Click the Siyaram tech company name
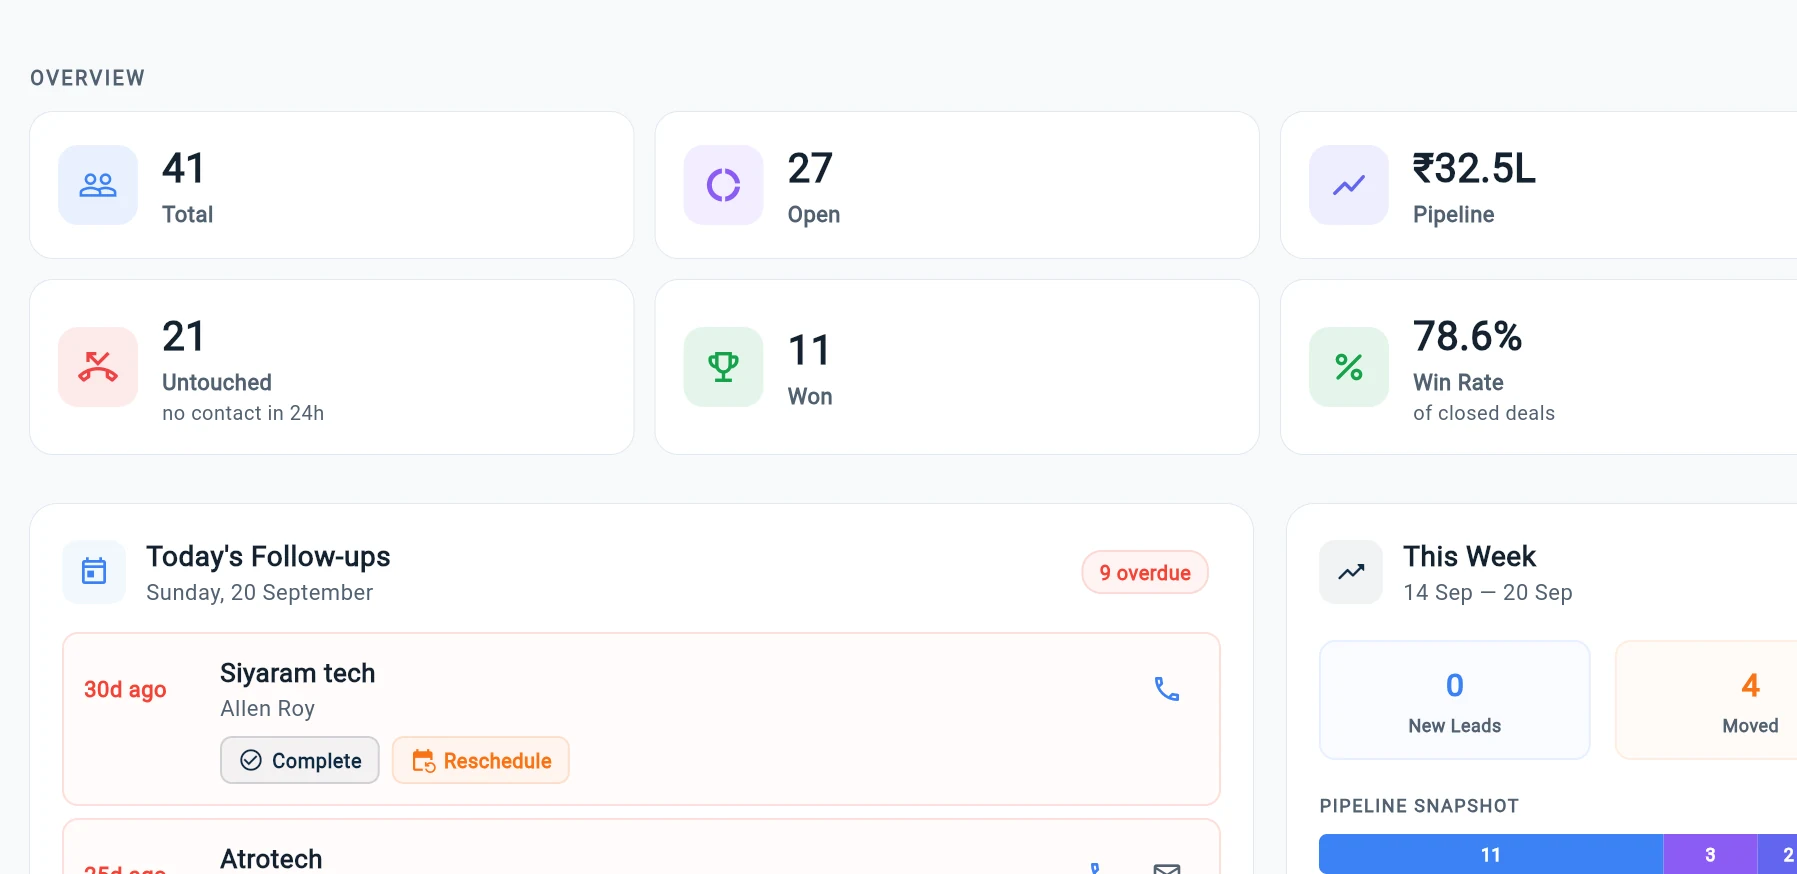 click(297, 673)
